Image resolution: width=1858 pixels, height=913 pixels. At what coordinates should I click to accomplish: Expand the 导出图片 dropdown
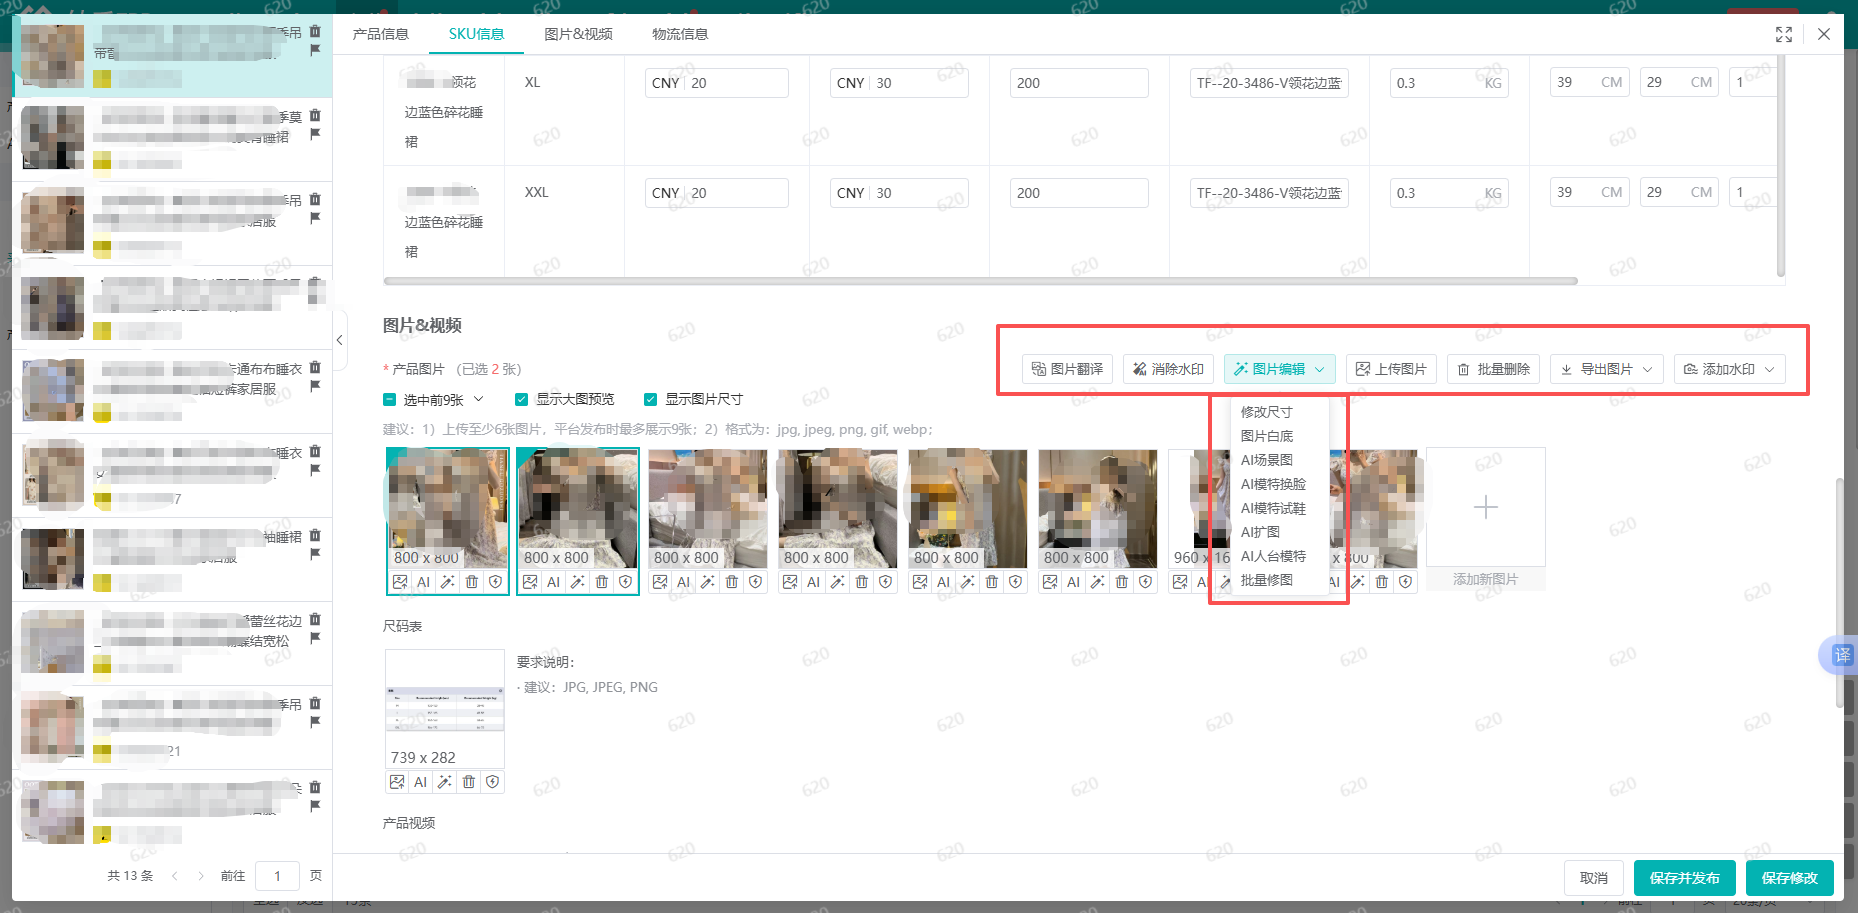click(1605, 369)
